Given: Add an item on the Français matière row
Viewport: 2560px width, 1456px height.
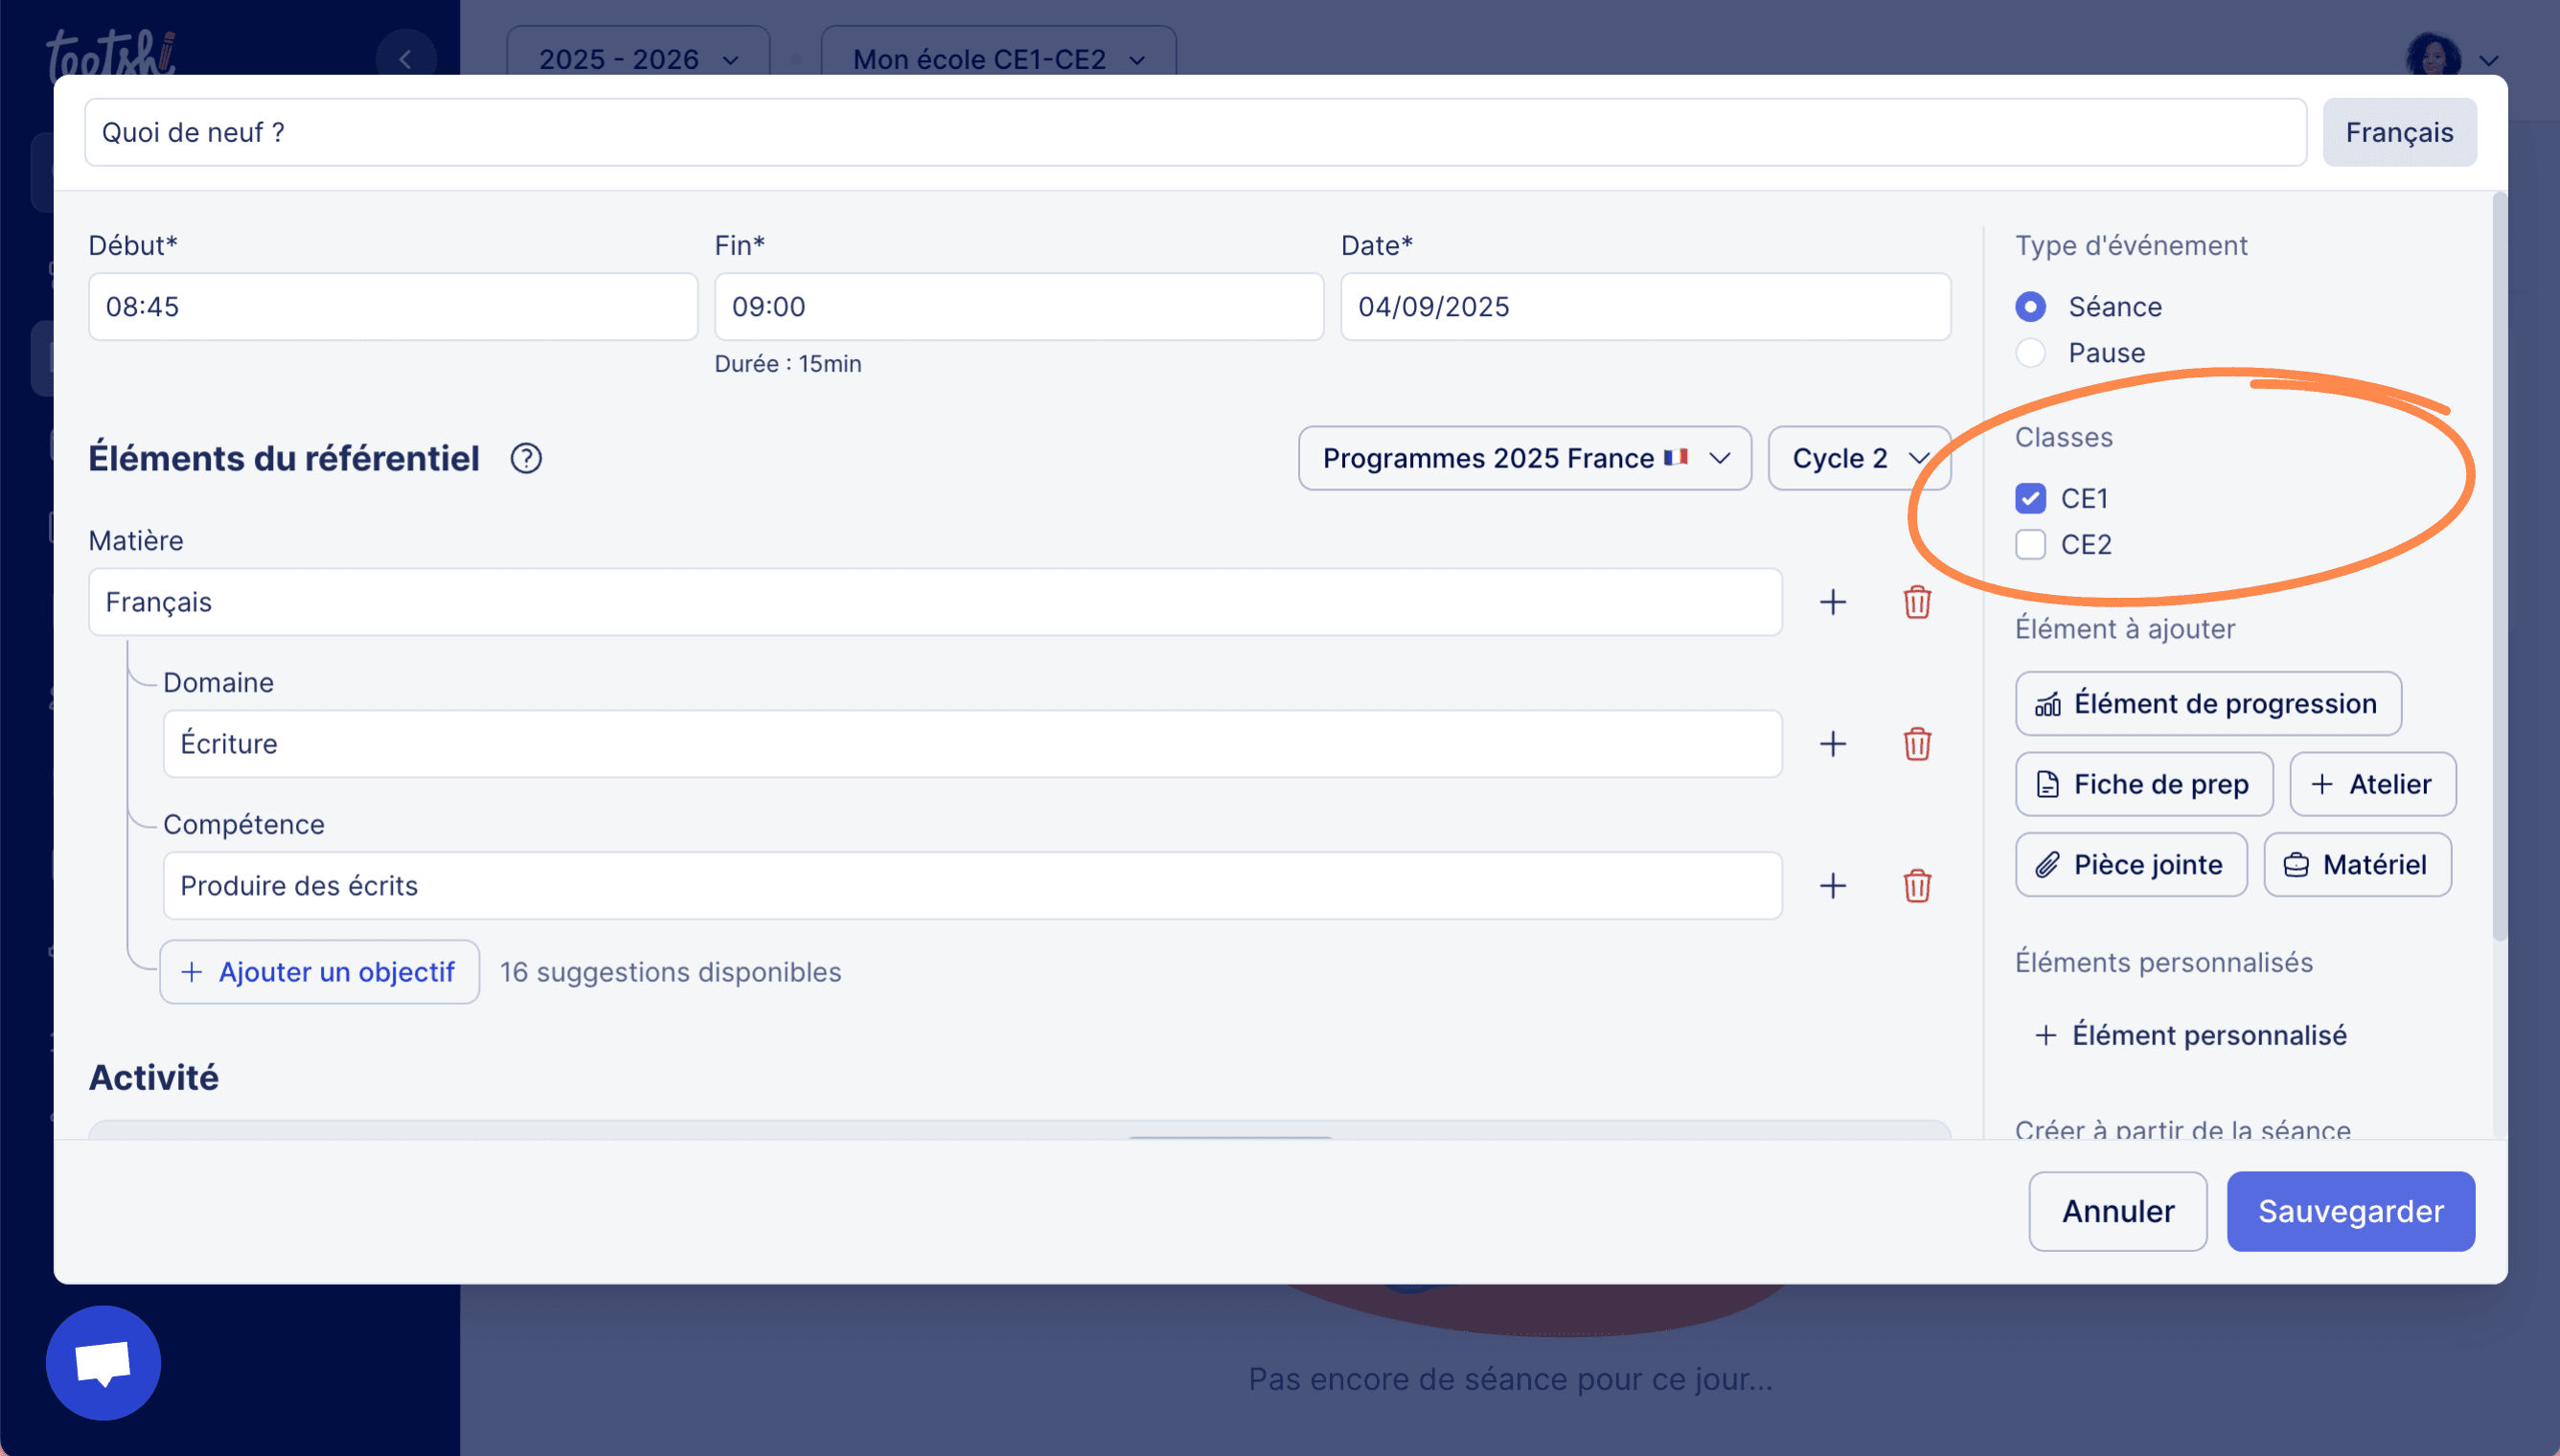Looking at the screenshot, I should coord(1832,602).
